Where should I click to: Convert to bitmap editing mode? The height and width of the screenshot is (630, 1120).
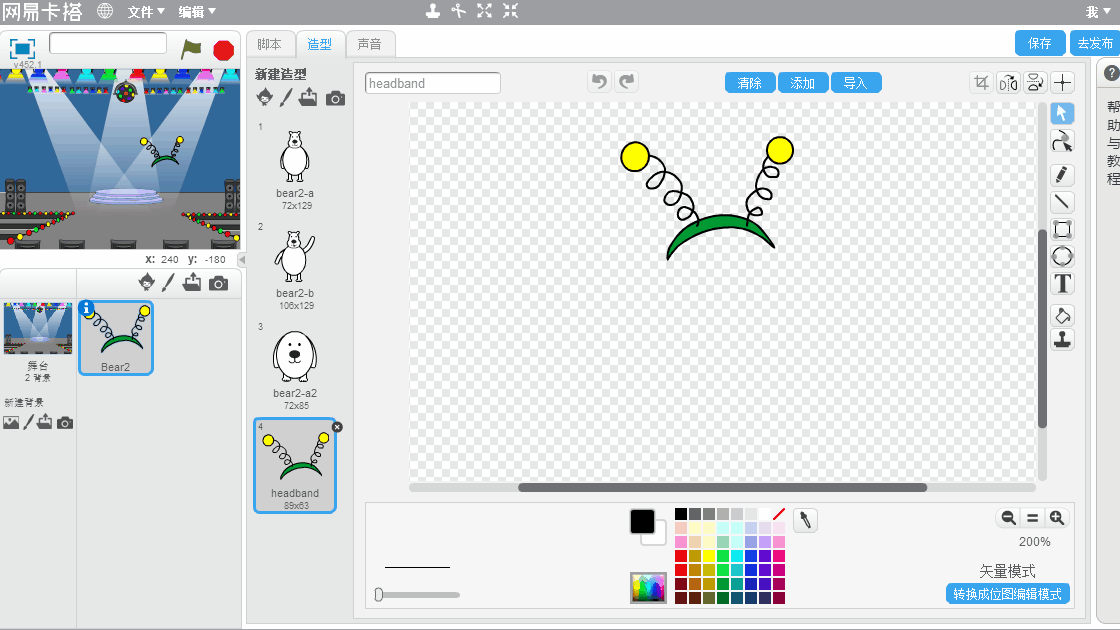[x=1008, y=594]
